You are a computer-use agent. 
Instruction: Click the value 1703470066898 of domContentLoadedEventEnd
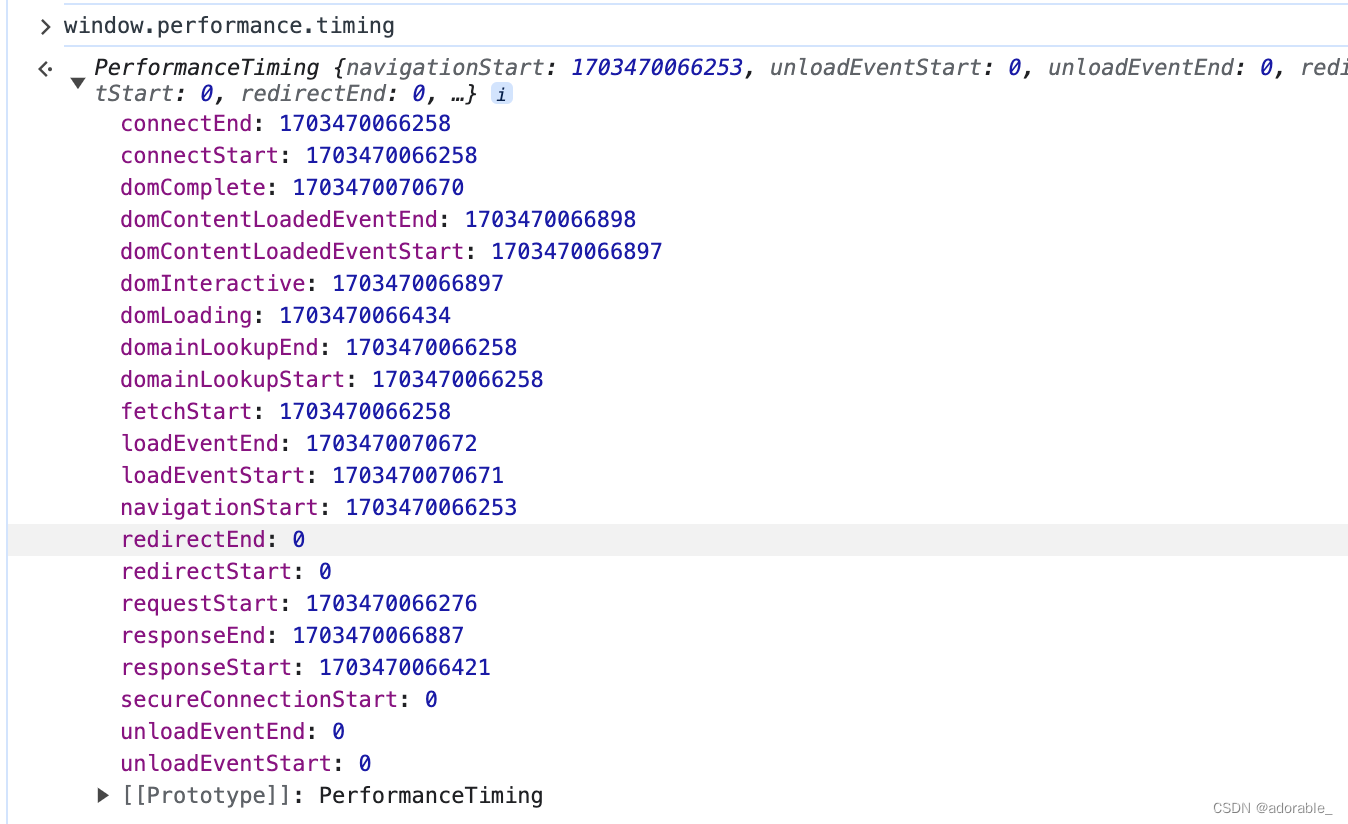click(551, 220)
